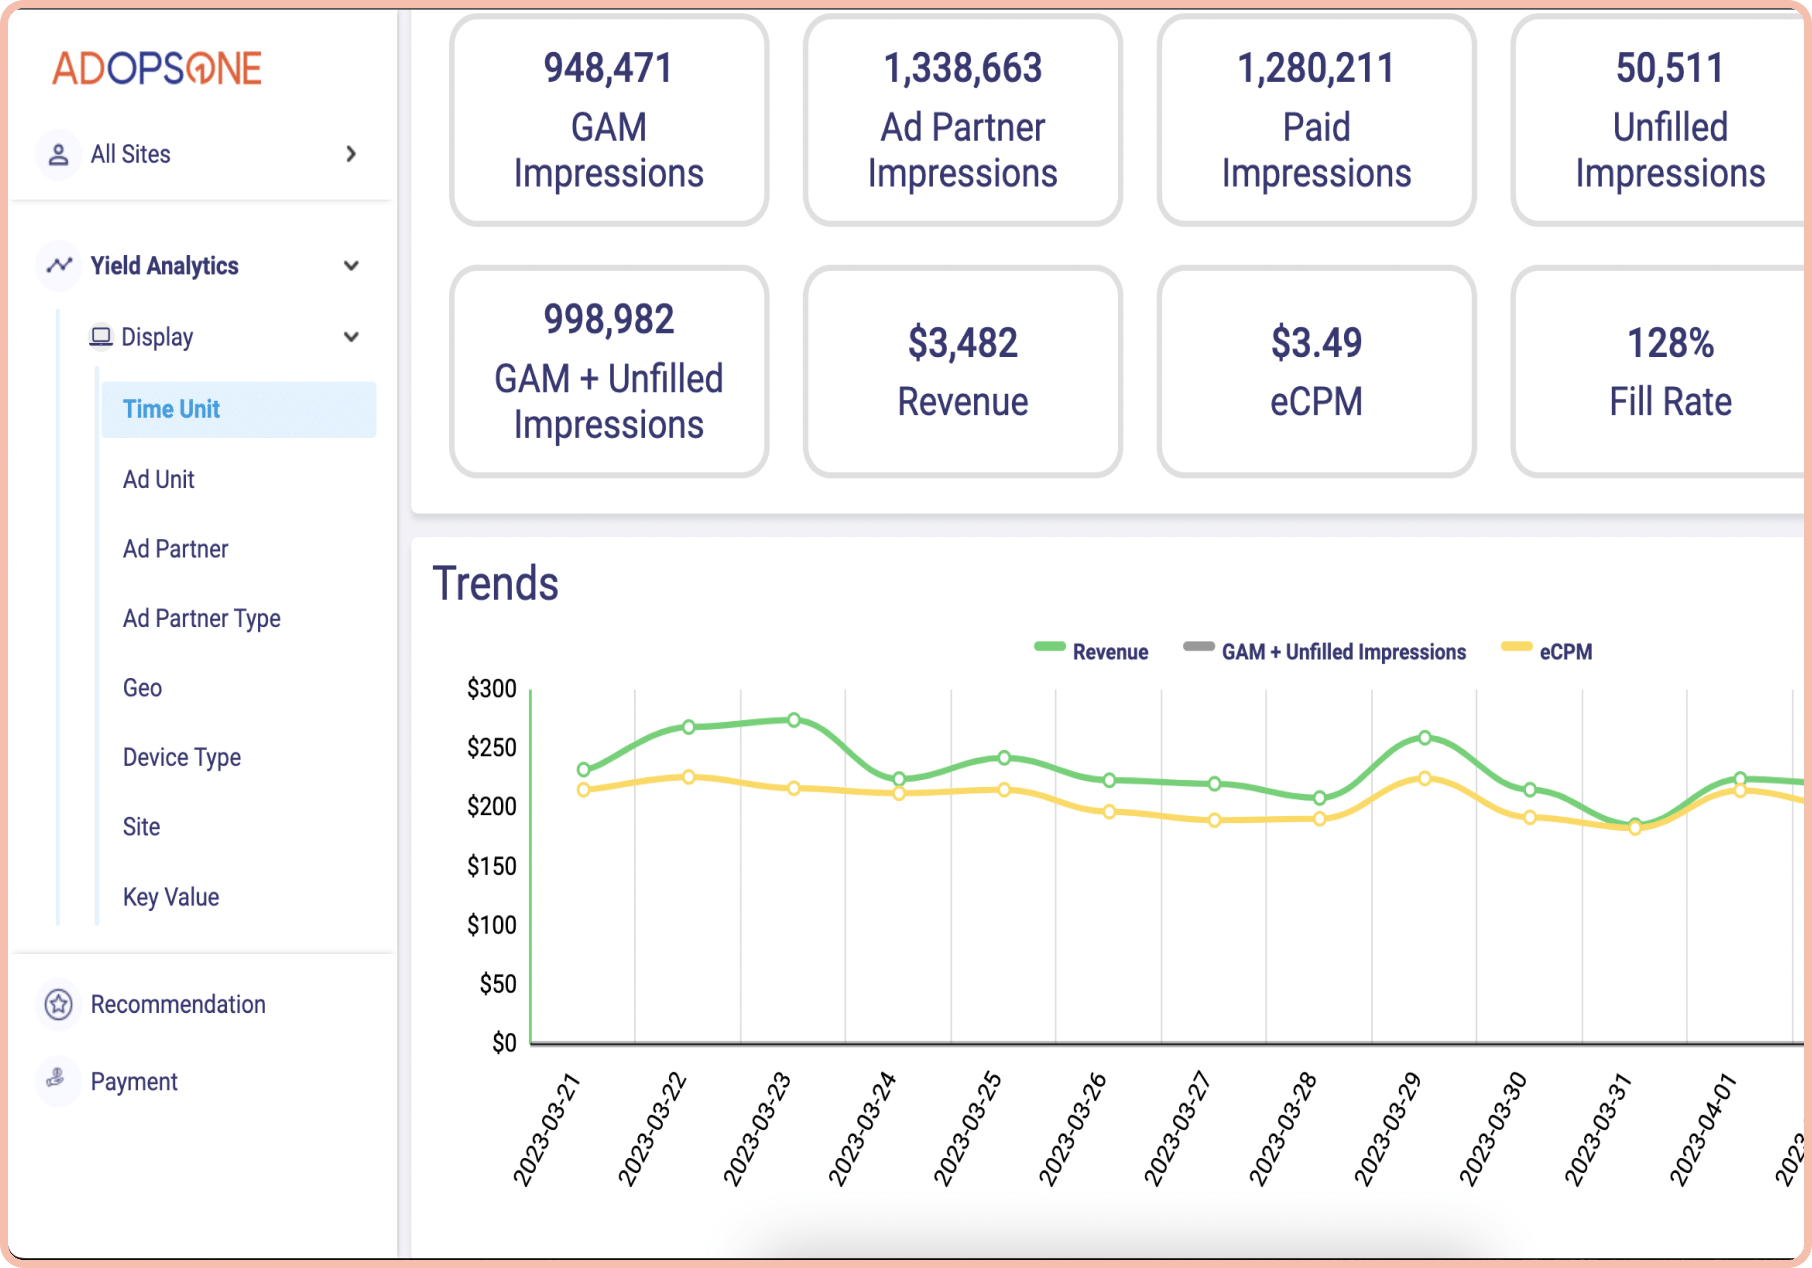Click the Recommendation star icon
Image resolution: width=1812 pixels, height=1268 pixels.
point(59,1004)
